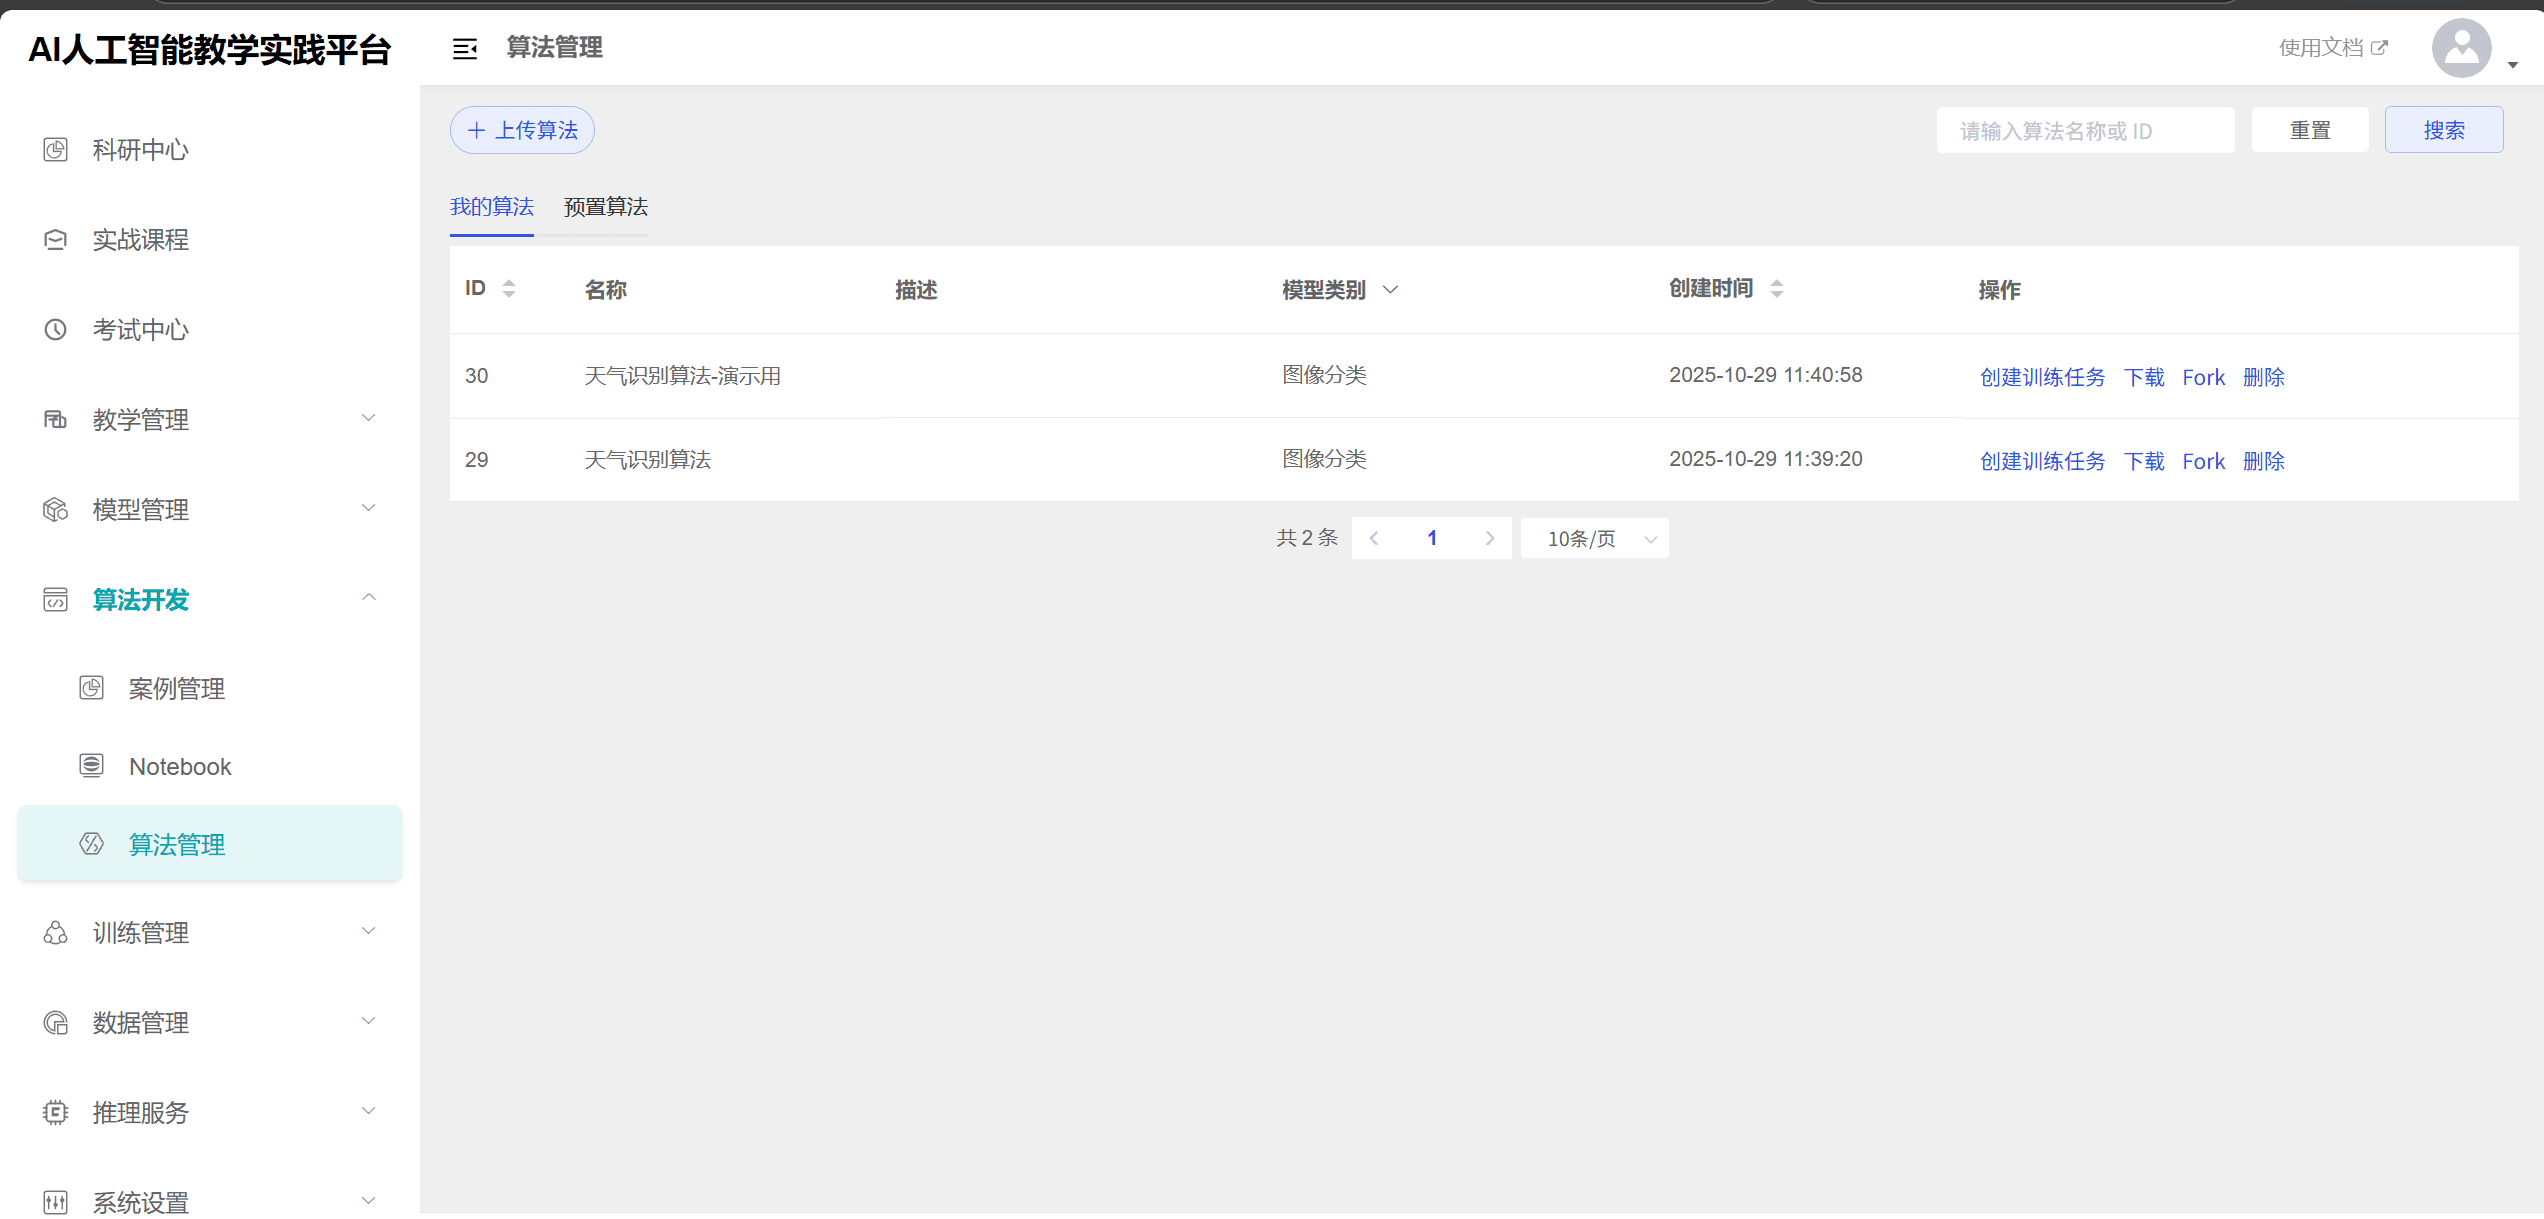Open the Notebook sidebar icon
This screenshot has height=1219, width=2544.
click(x=92, y=766)
